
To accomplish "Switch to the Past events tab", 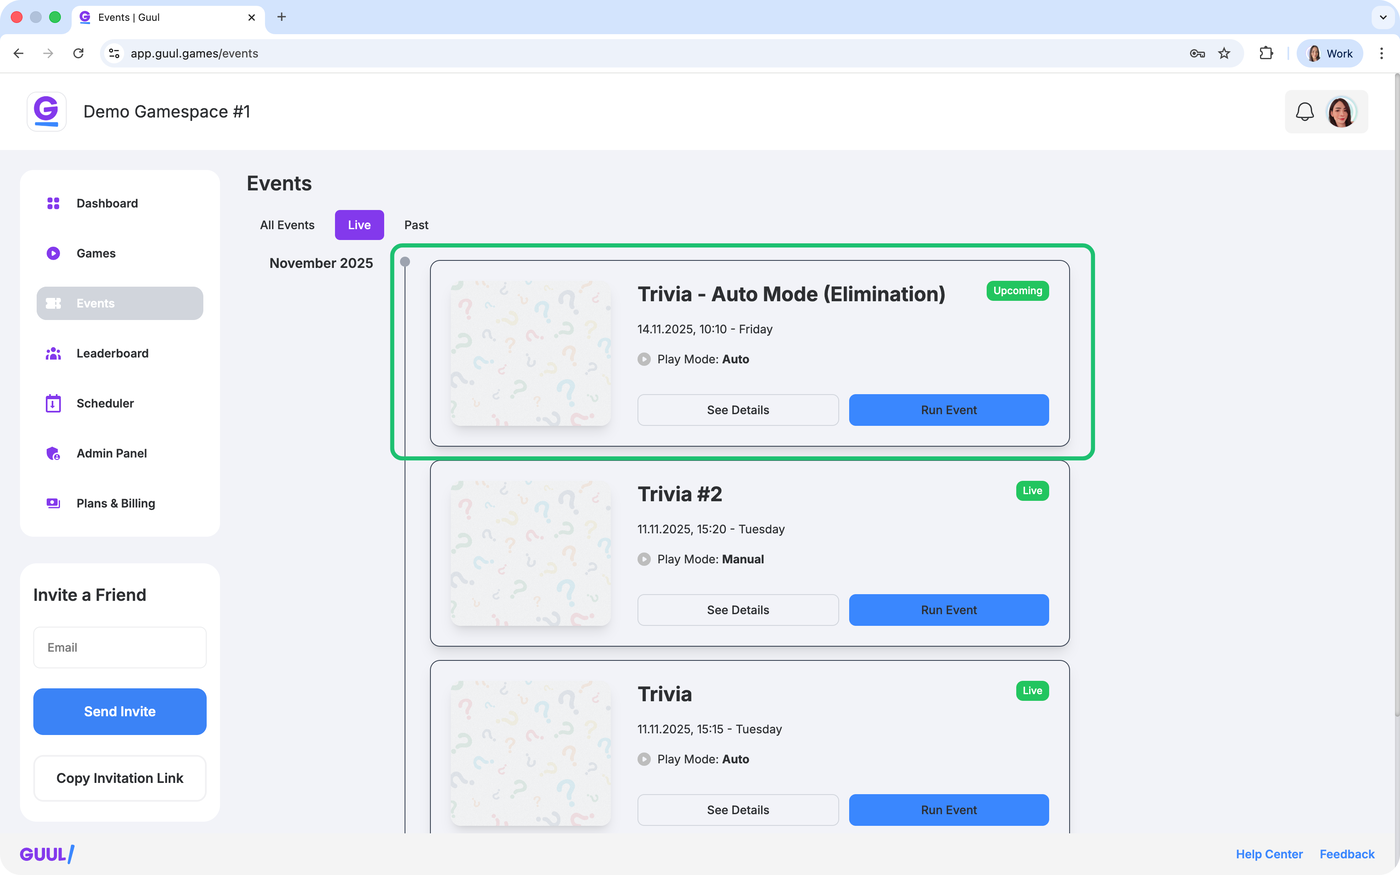I will 416,225.
